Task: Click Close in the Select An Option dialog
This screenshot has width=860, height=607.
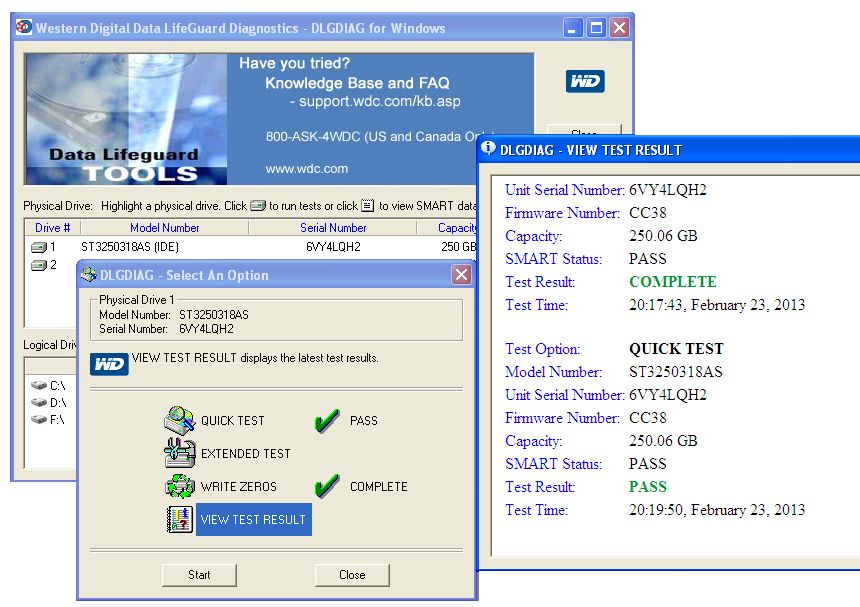Action: pyautogui.click(x=352, y=575)
